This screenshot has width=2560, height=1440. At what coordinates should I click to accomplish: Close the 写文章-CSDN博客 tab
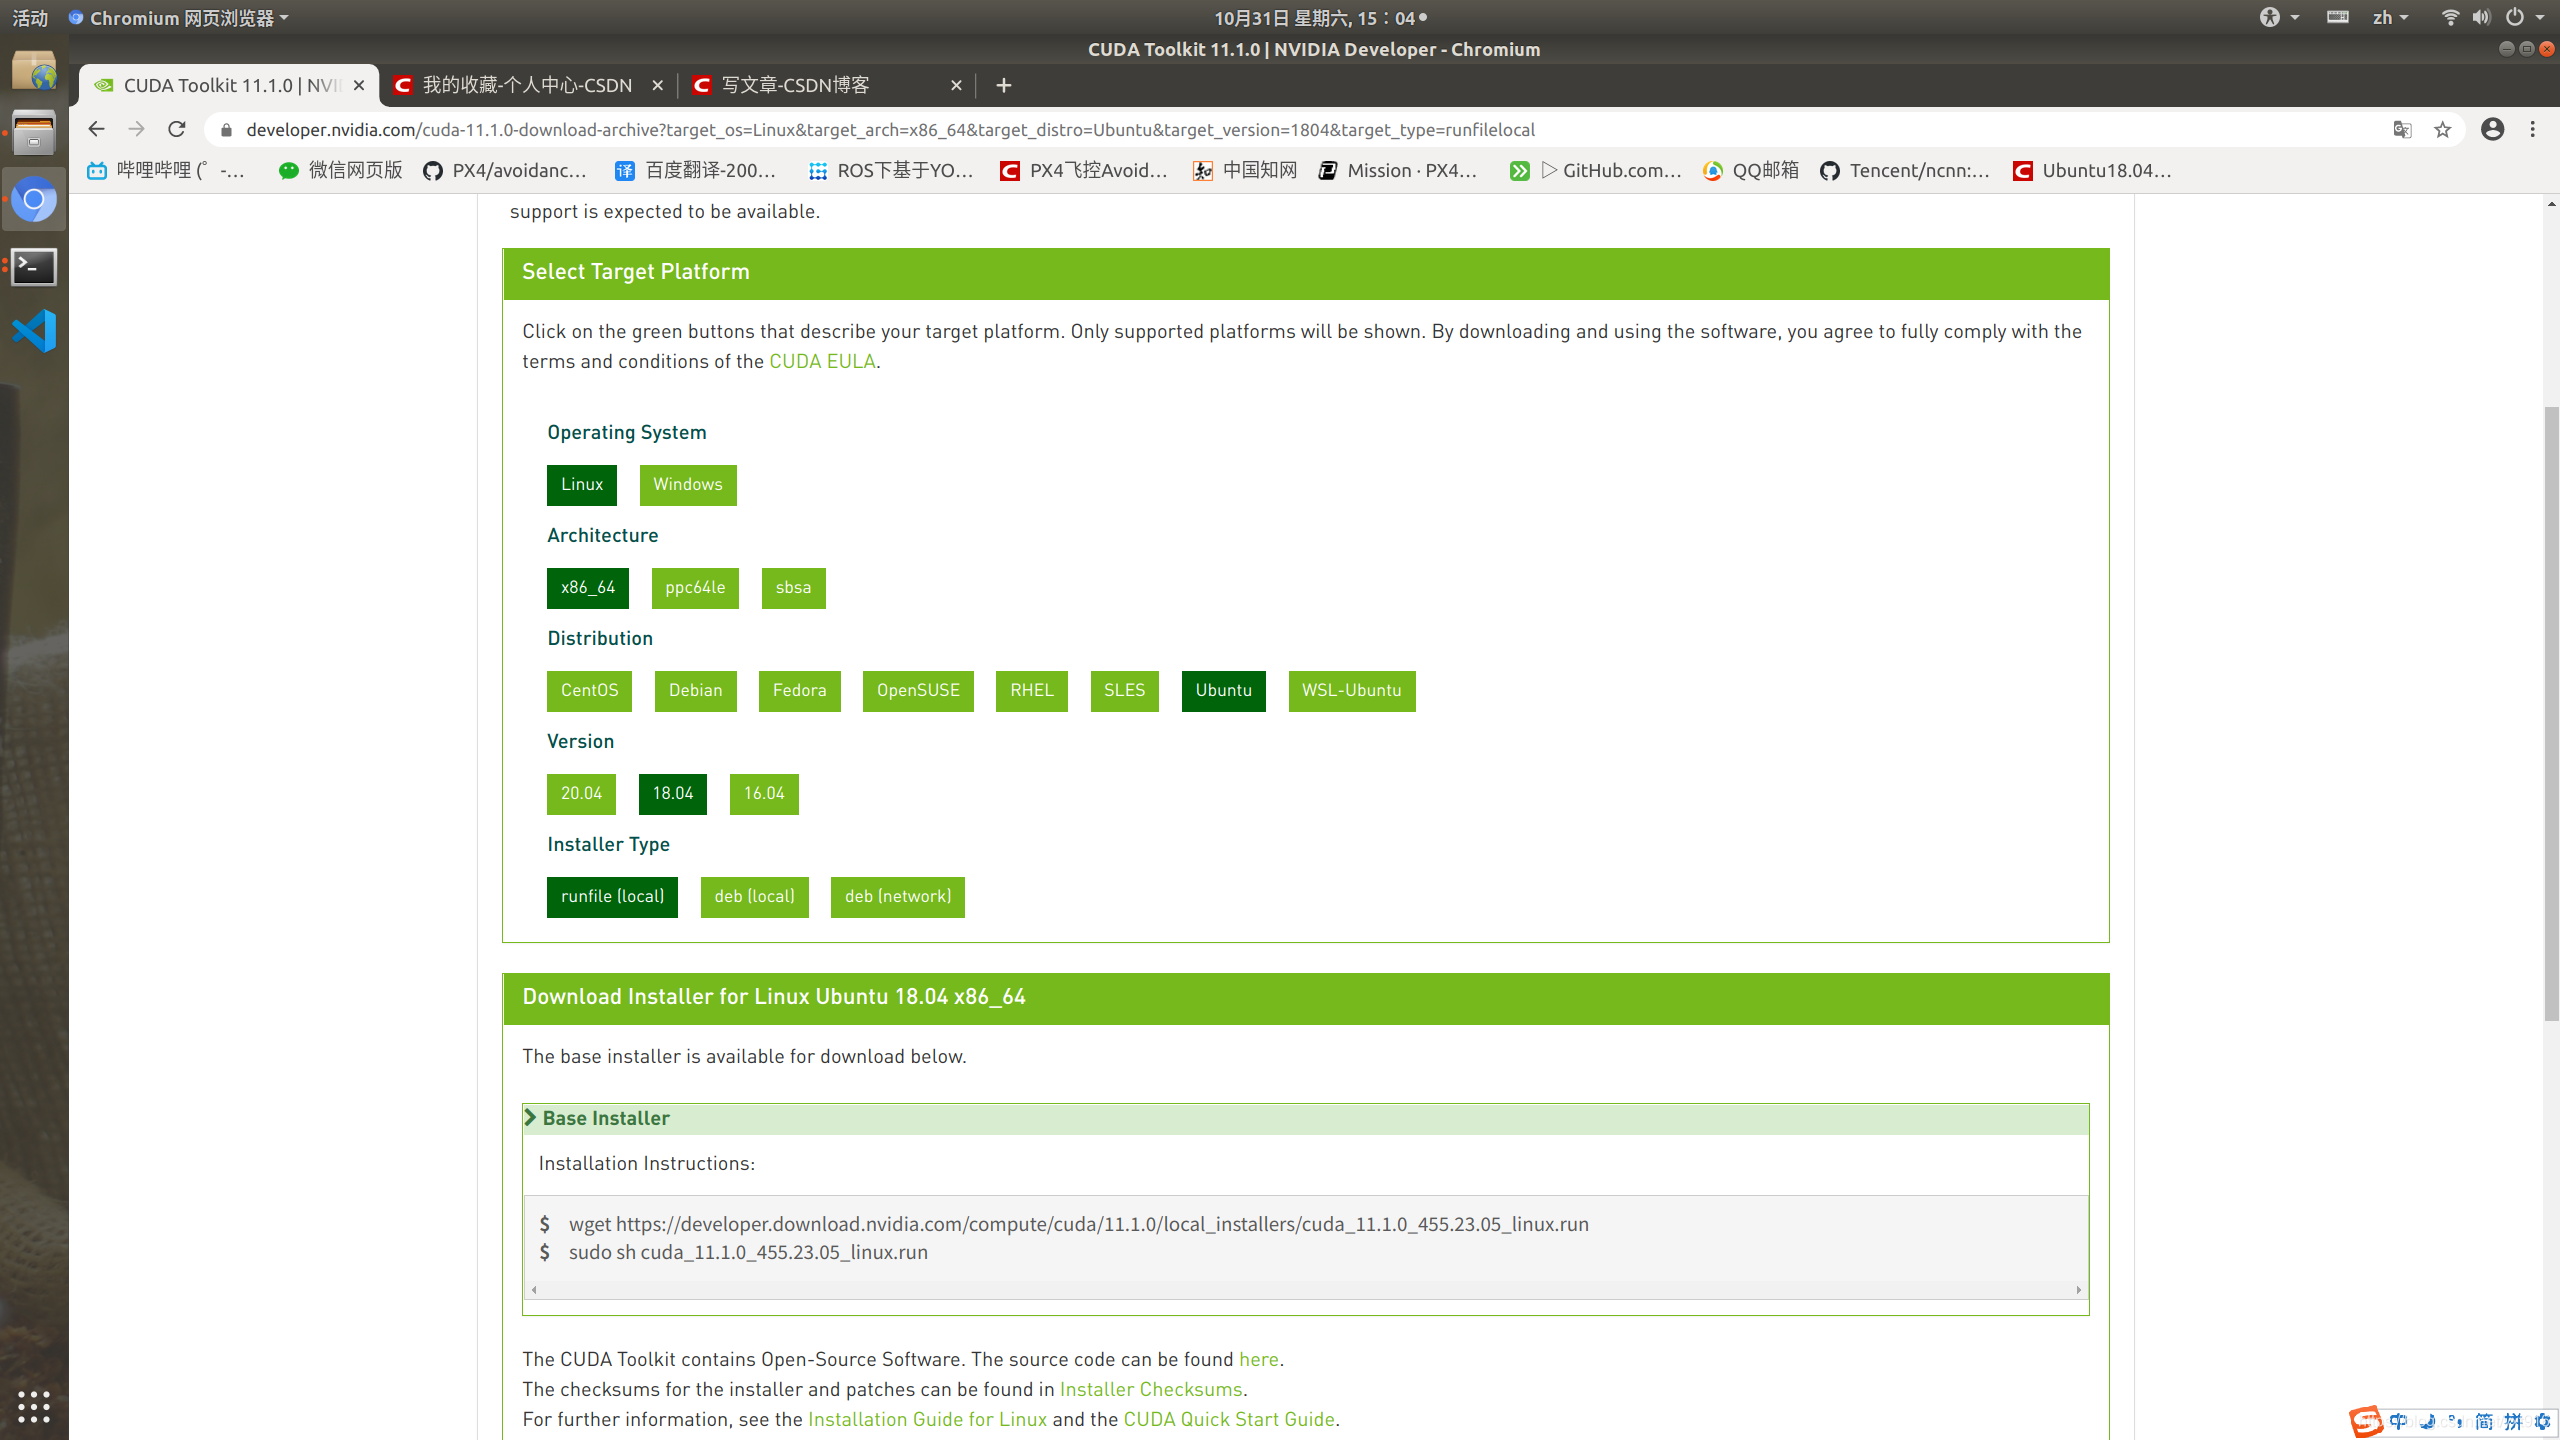tap(956, 86)
